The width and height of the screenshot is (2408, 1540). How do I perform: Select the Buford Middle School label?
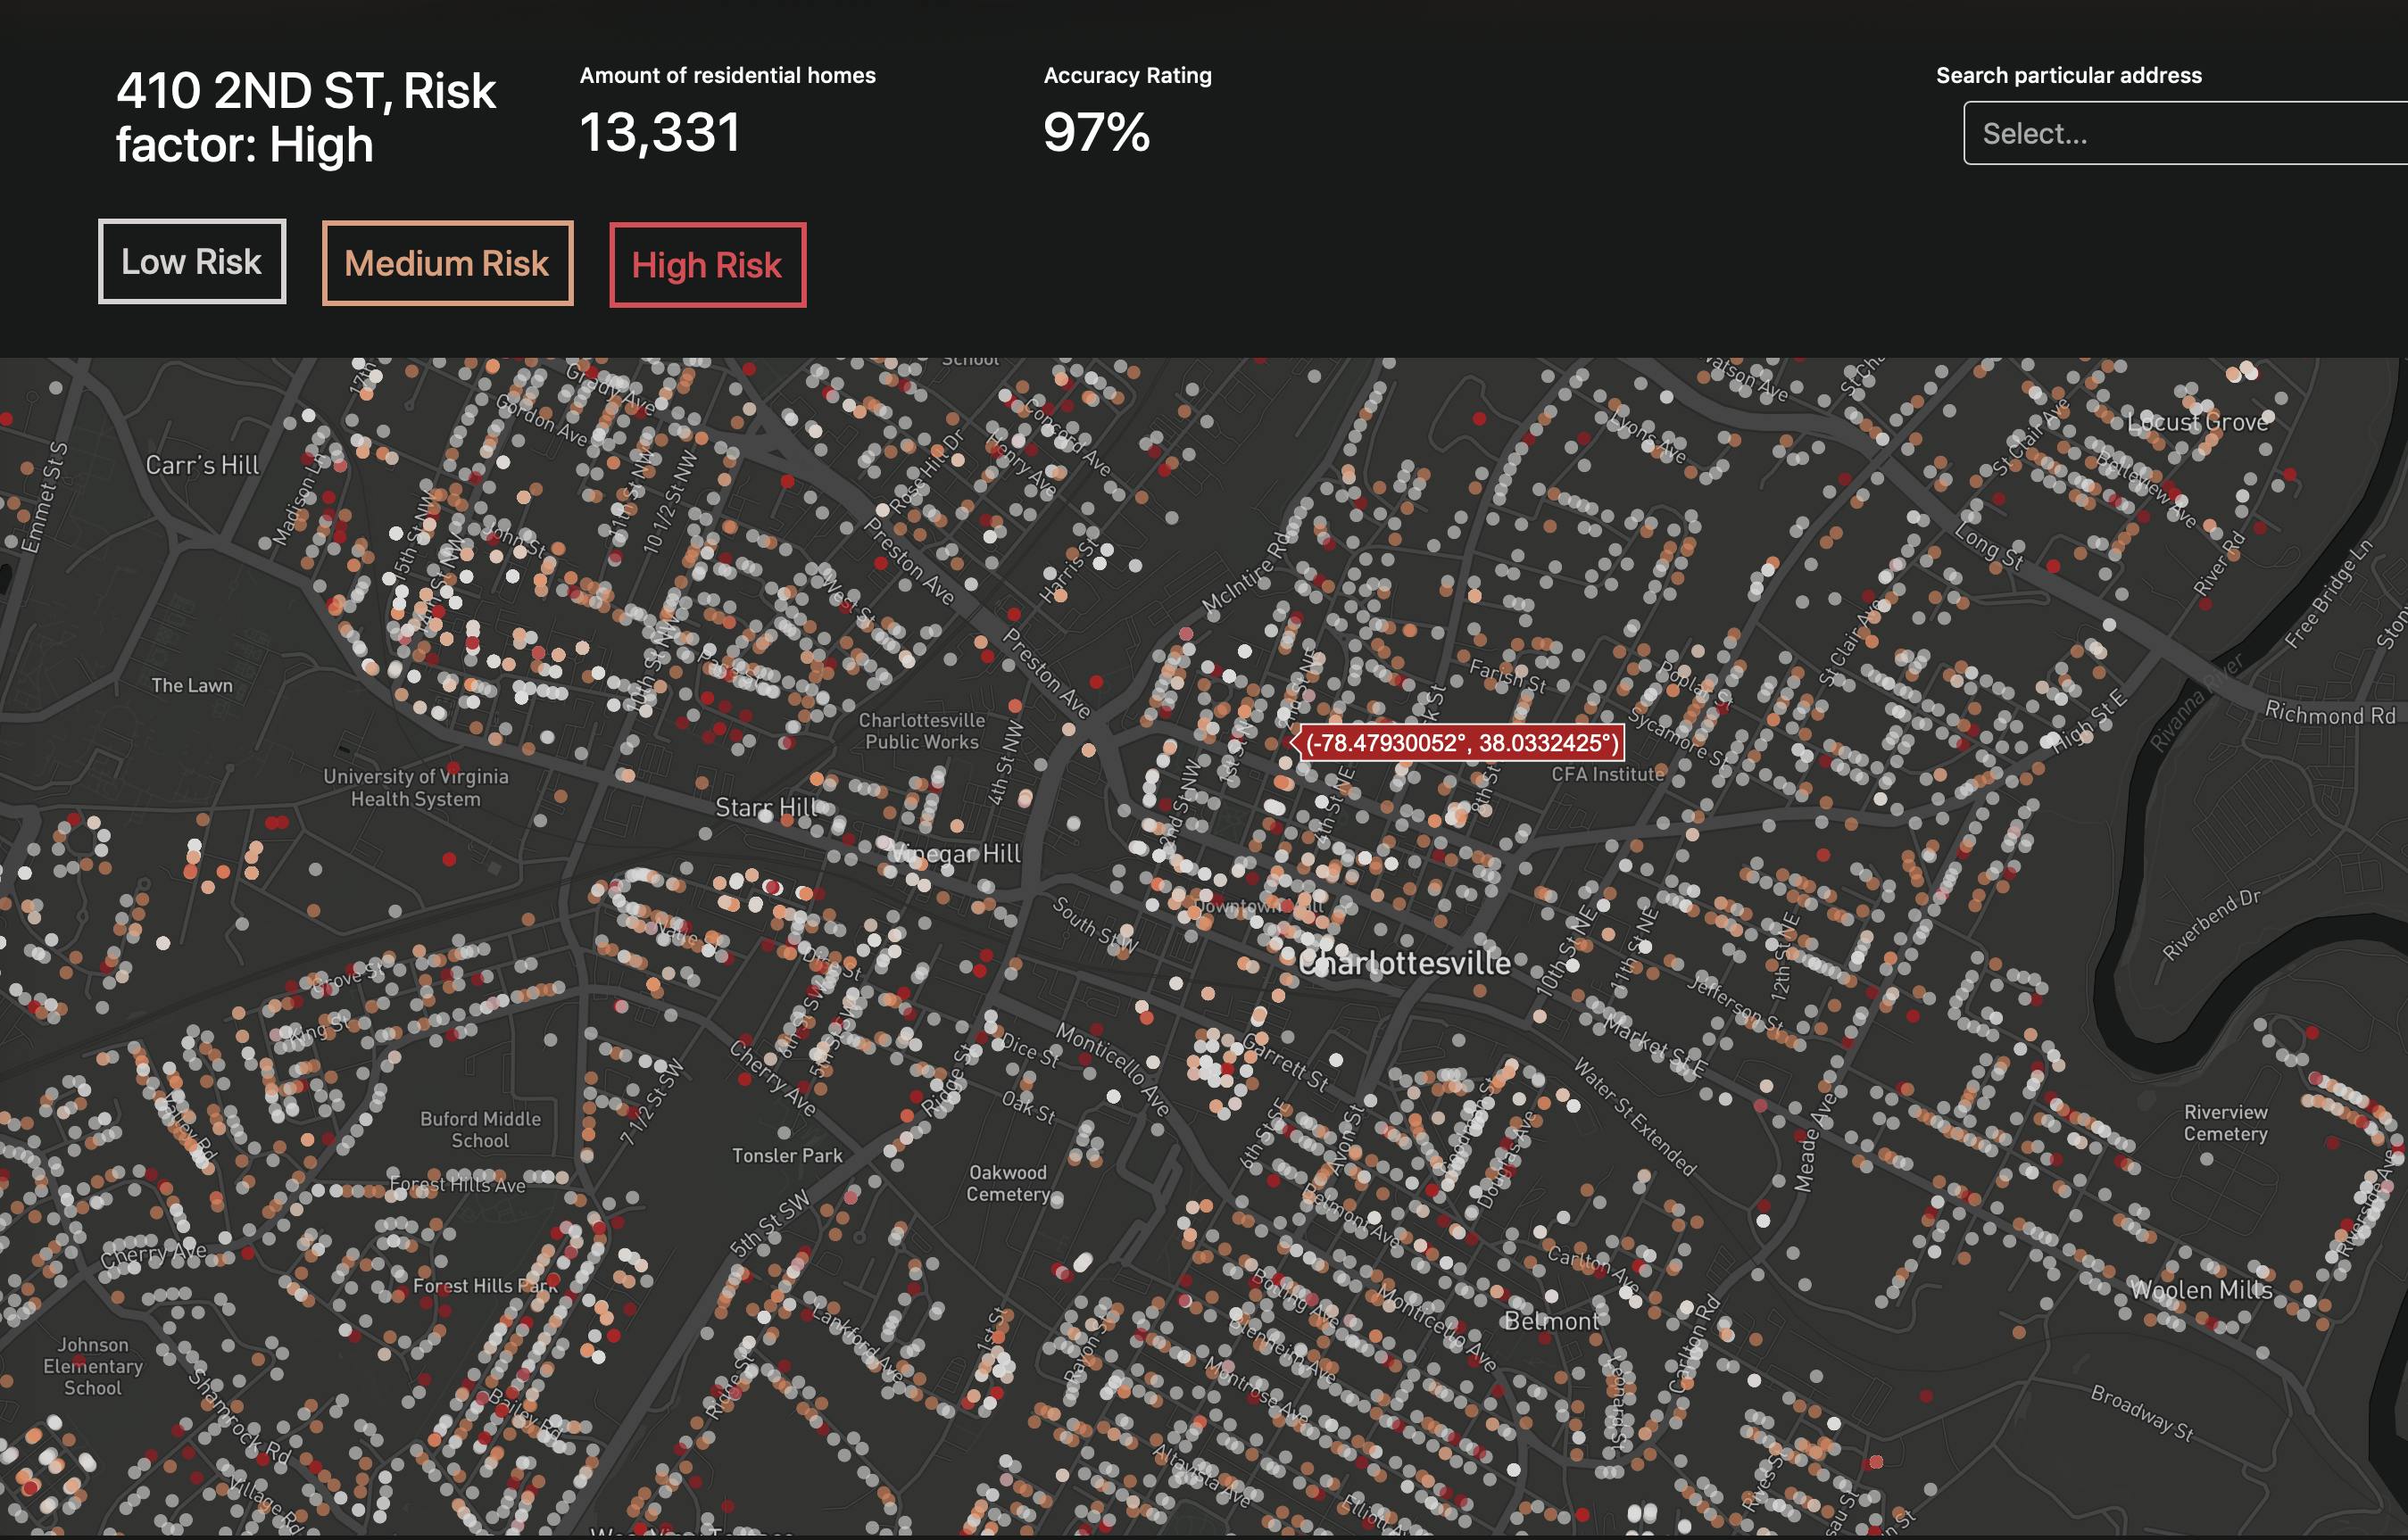(480, 1129)
